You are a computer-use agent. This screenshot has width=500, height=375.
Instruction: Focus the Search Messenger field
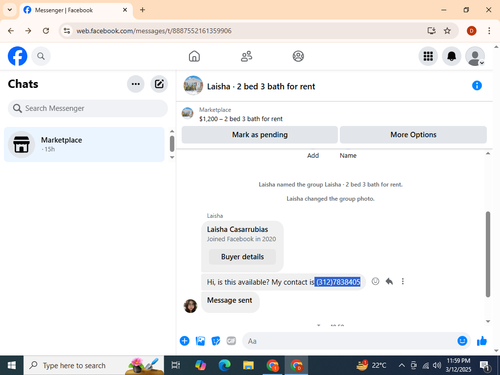click(88, 108)
